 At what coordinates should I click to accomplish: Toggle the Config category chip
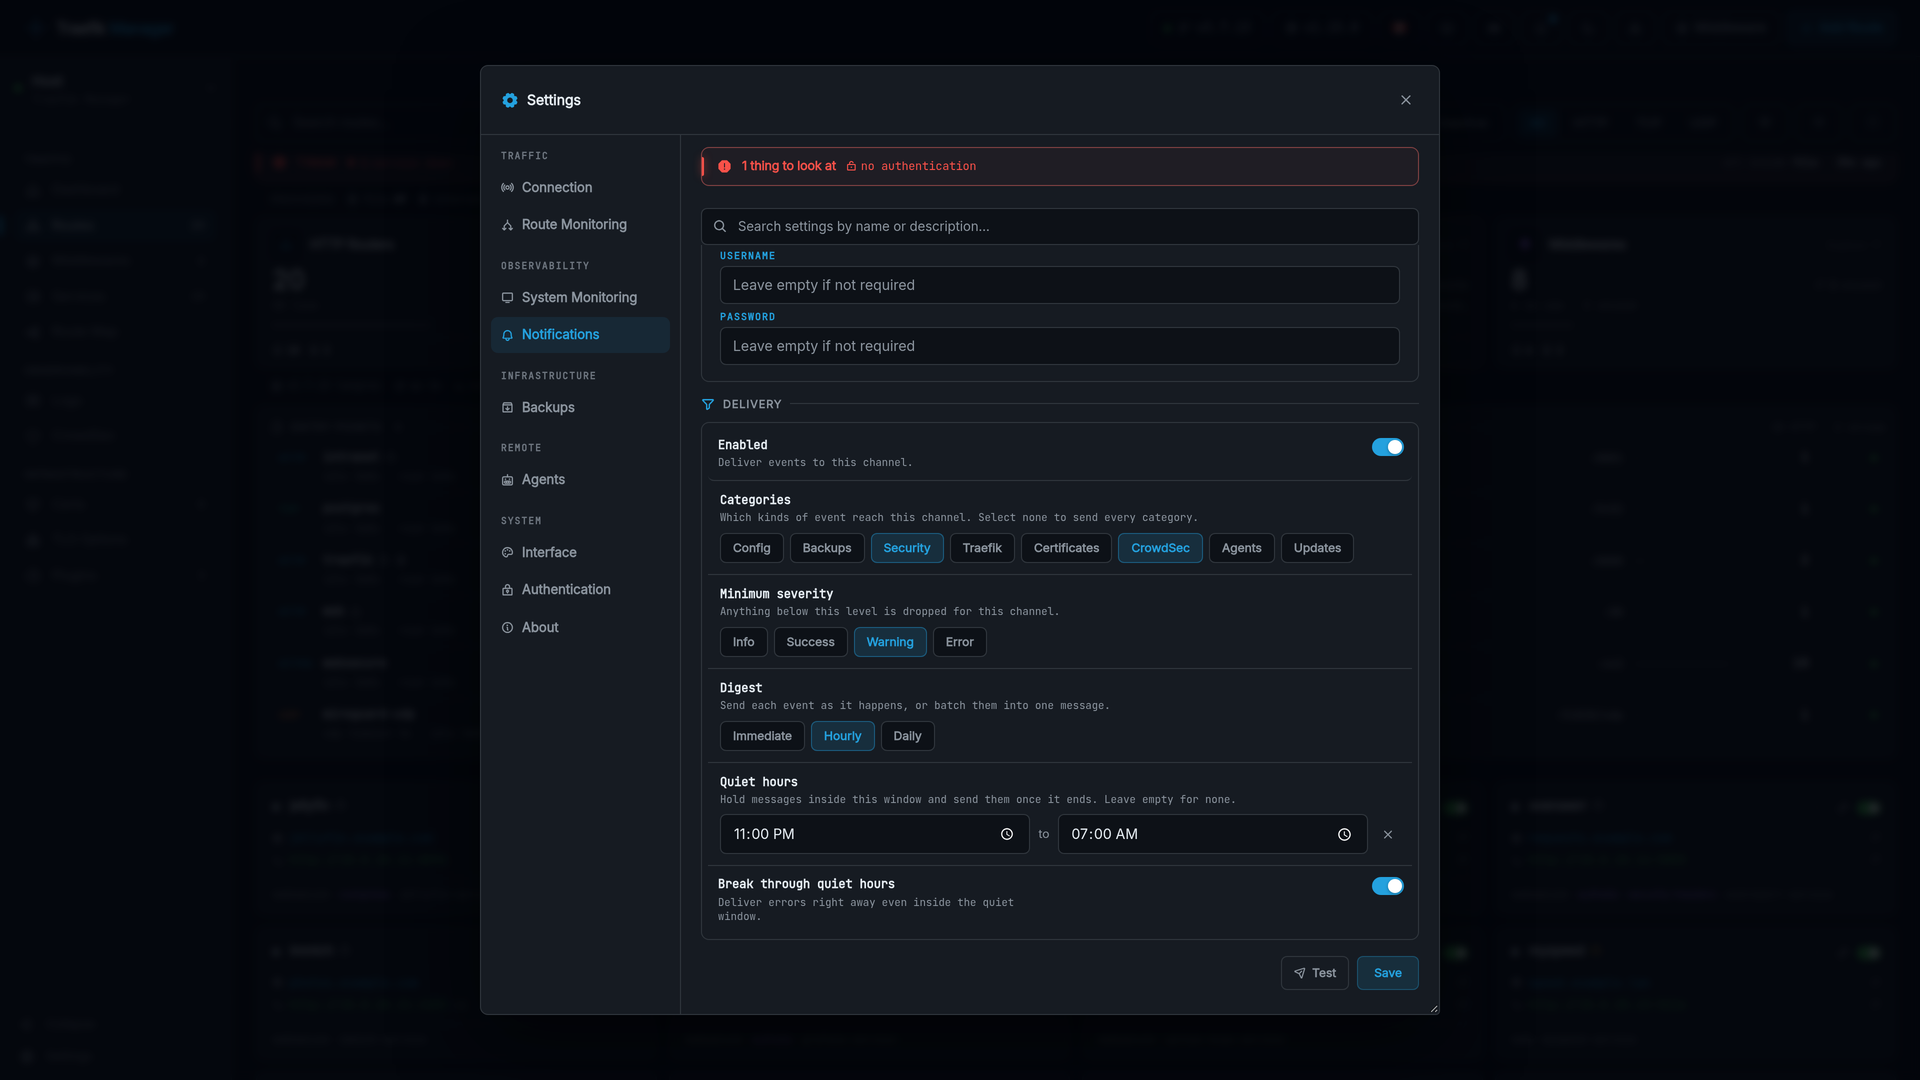pos(751,548)
